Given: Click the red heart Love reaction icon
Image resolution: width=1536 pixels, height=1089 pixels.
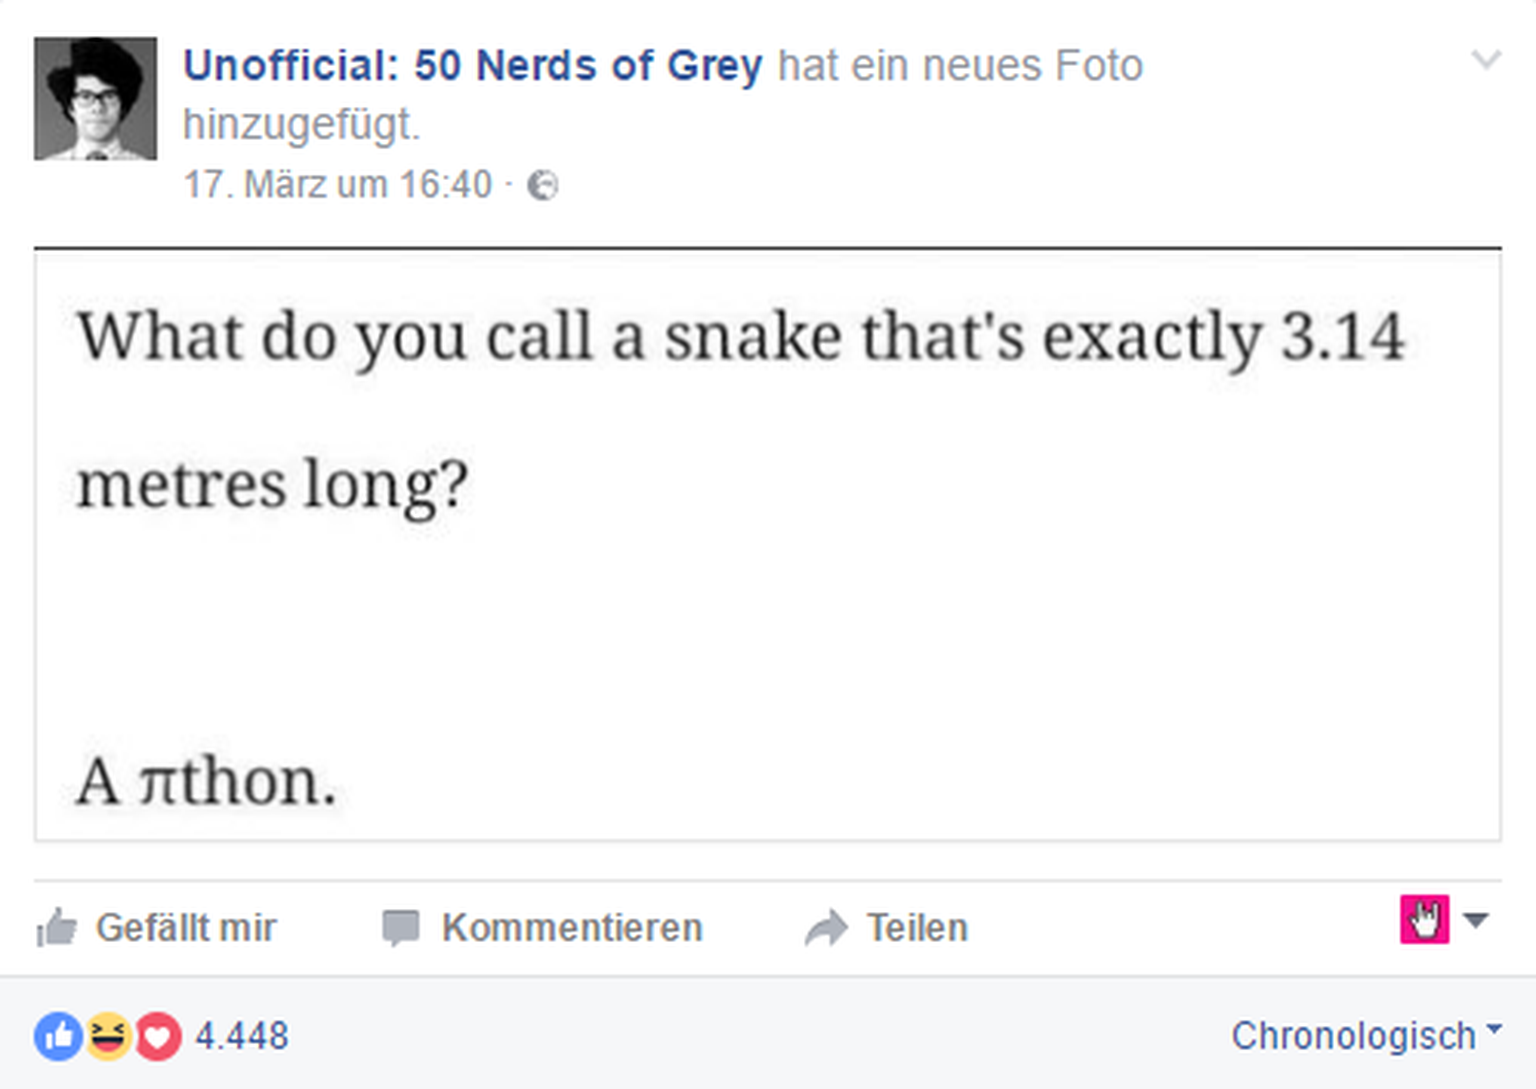Looking at the screenshot, I should [158, 1036].
